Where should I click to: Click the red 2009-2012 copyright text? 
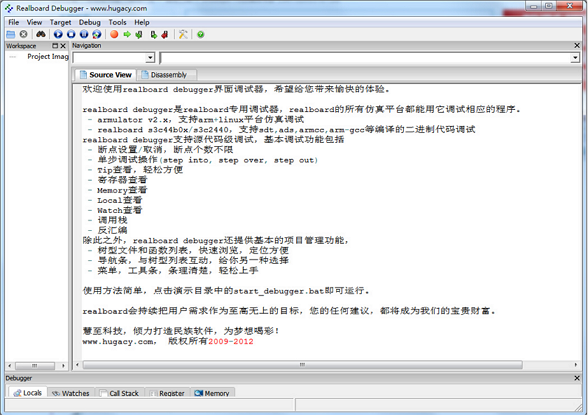pos(231,342)
